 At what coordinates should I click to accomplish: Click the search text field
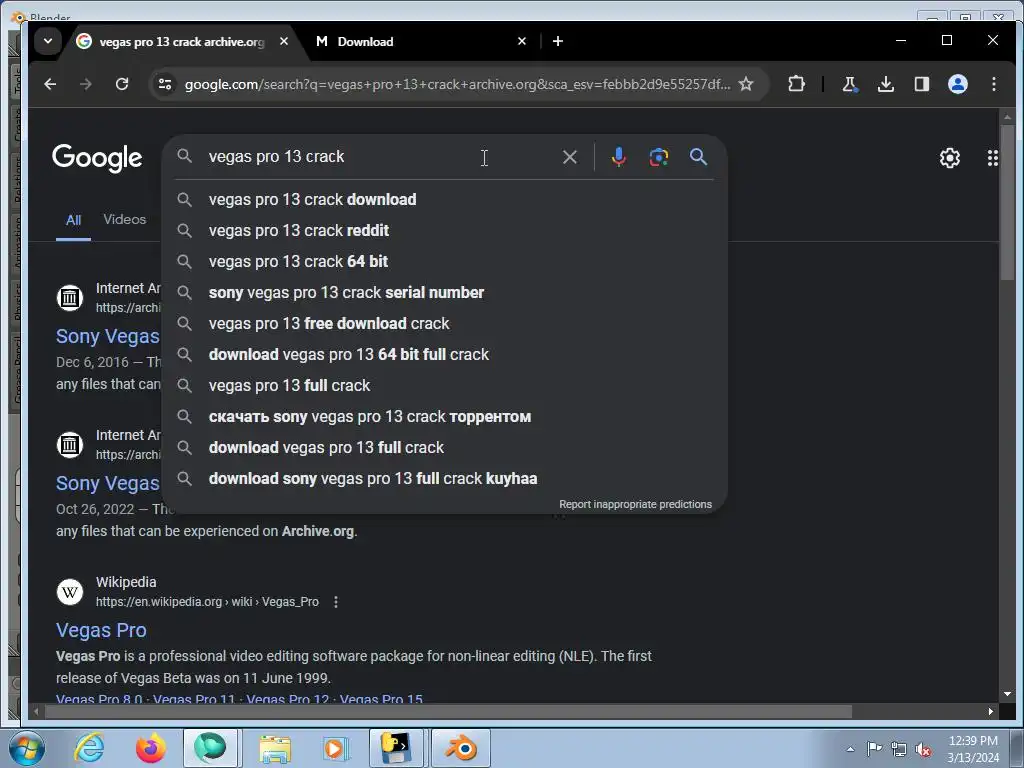pyautogui.click(x=379, y=157)
